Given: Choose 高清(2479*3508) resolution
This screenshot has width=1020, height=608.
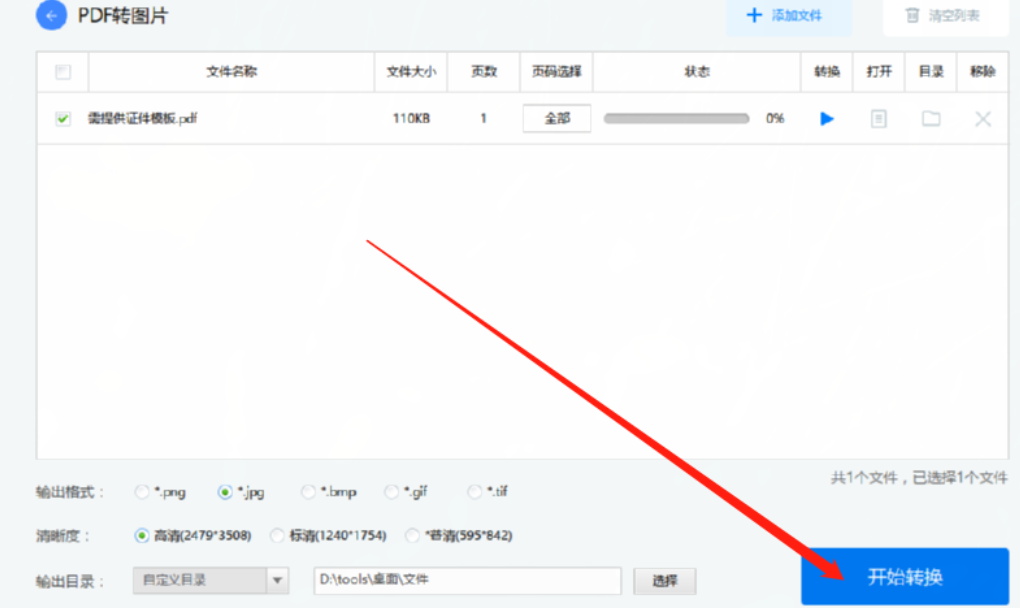Looking at the screenshot, I should pyautogui.click(x=141, y=536).
